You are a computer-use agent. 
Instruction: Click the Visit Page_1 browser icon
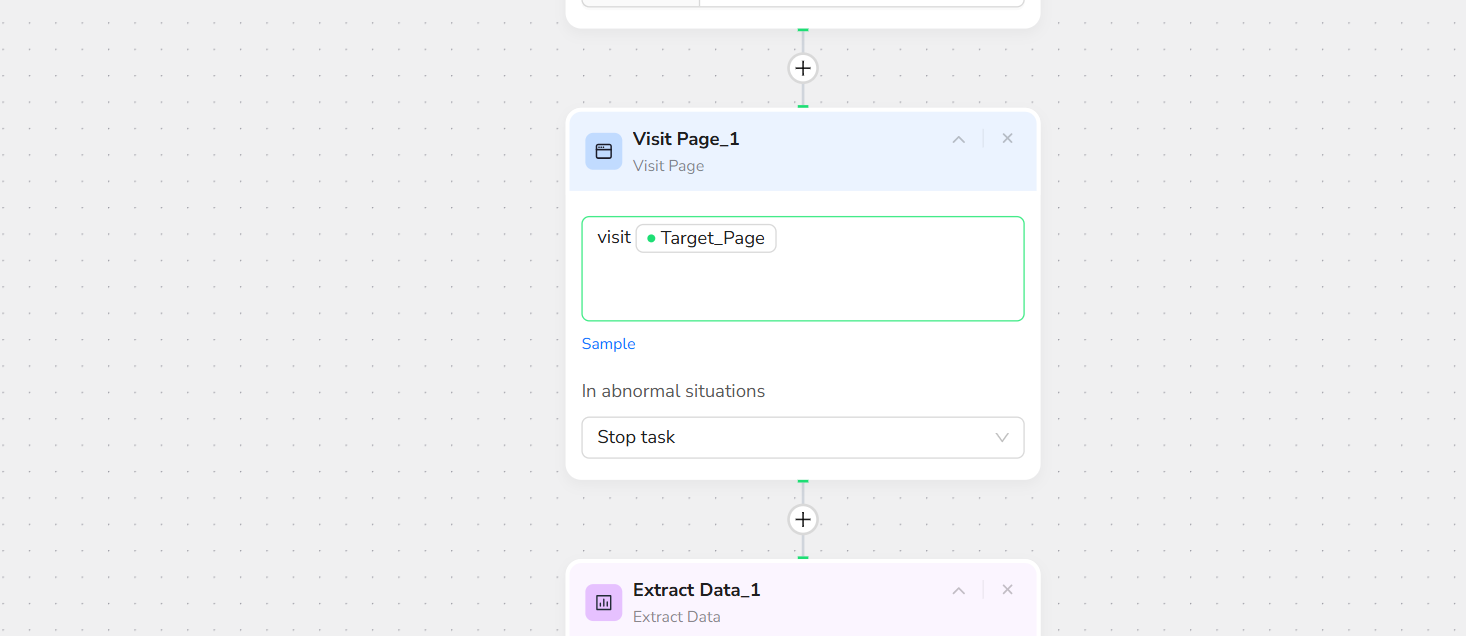click(x=603, y=151)
